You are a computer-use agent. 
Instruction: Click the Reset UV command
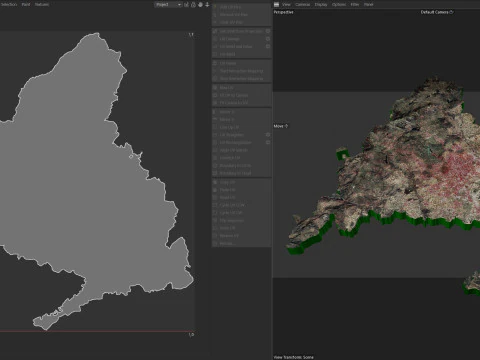(x=242, y=197)
